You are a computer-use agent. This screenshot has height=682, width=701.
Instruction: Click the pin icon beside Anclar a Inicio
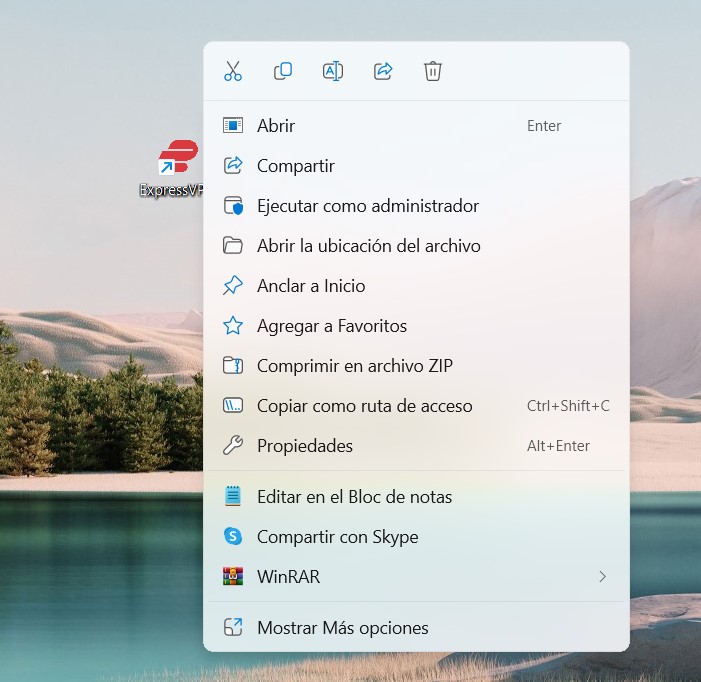click(x=233, y=286)
